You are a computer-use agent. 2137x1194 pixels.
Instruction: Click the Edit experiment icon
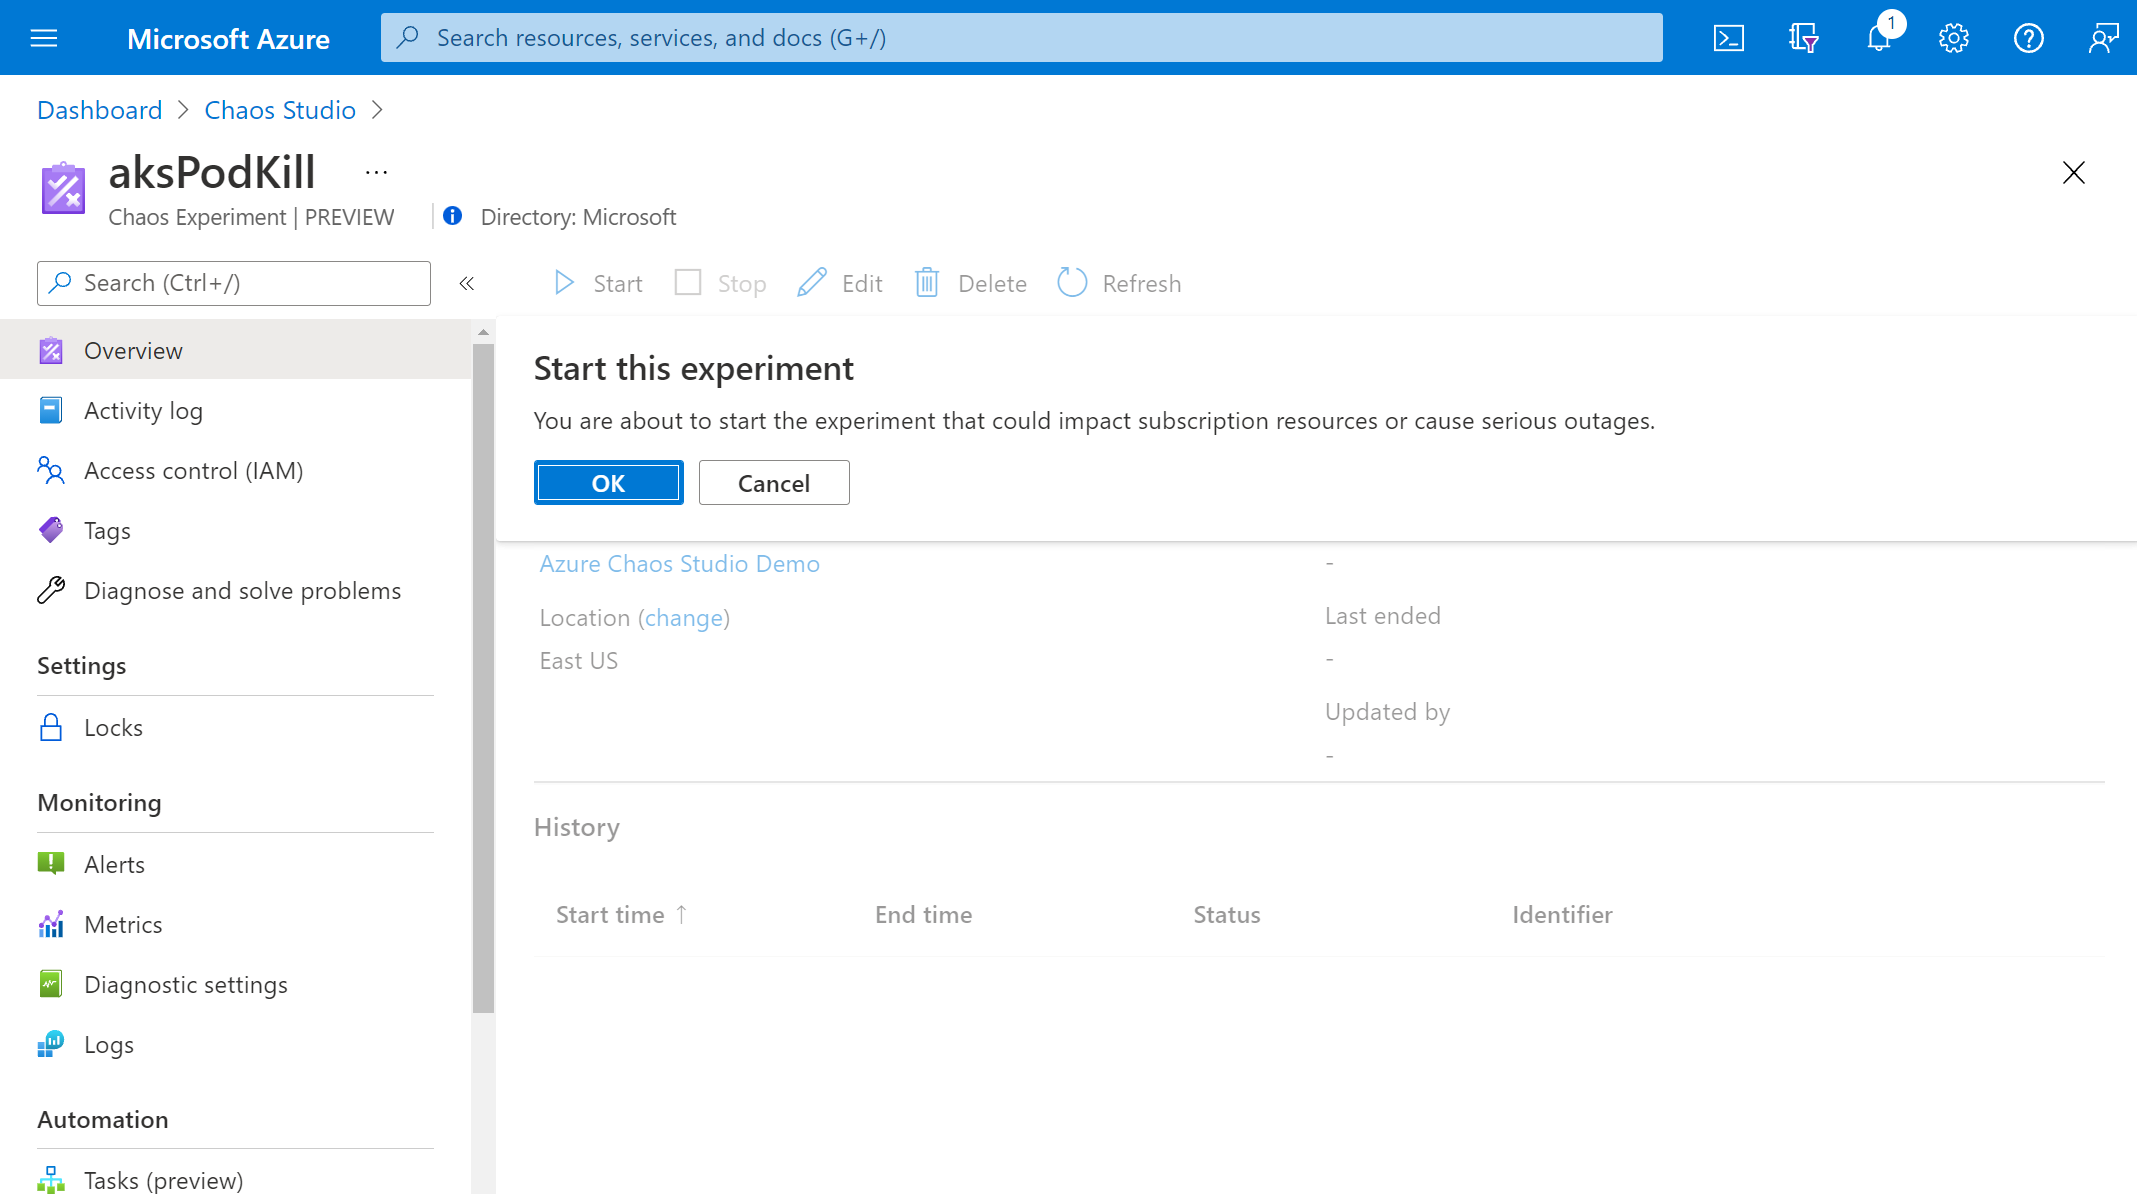813,283
